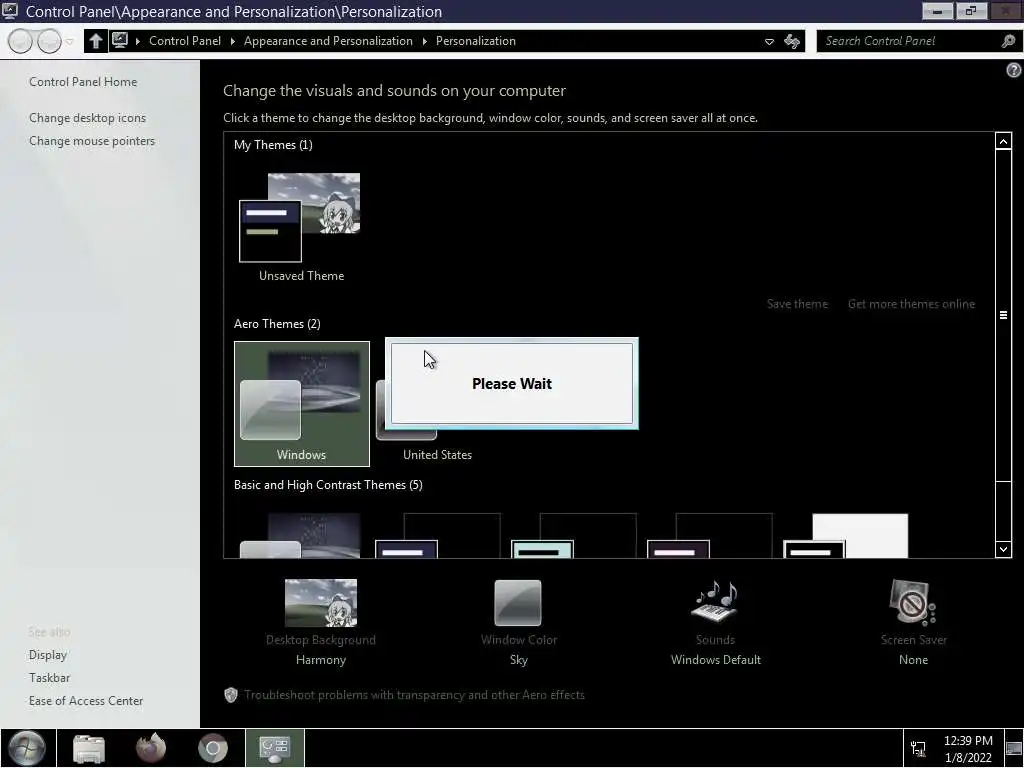The width and height of the screenshot is (1024, 768).
Task: Click the Aero troubleshoot shield icon
Action: [231, 695]
